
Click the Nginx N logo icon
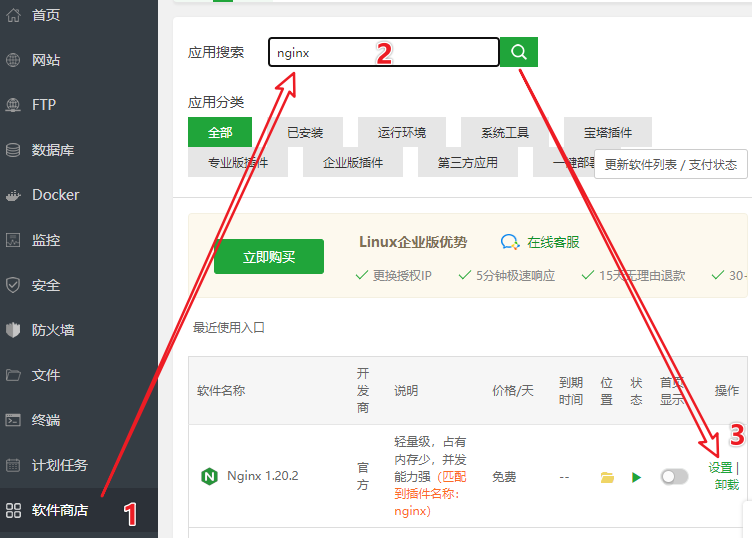pos(209,476)
